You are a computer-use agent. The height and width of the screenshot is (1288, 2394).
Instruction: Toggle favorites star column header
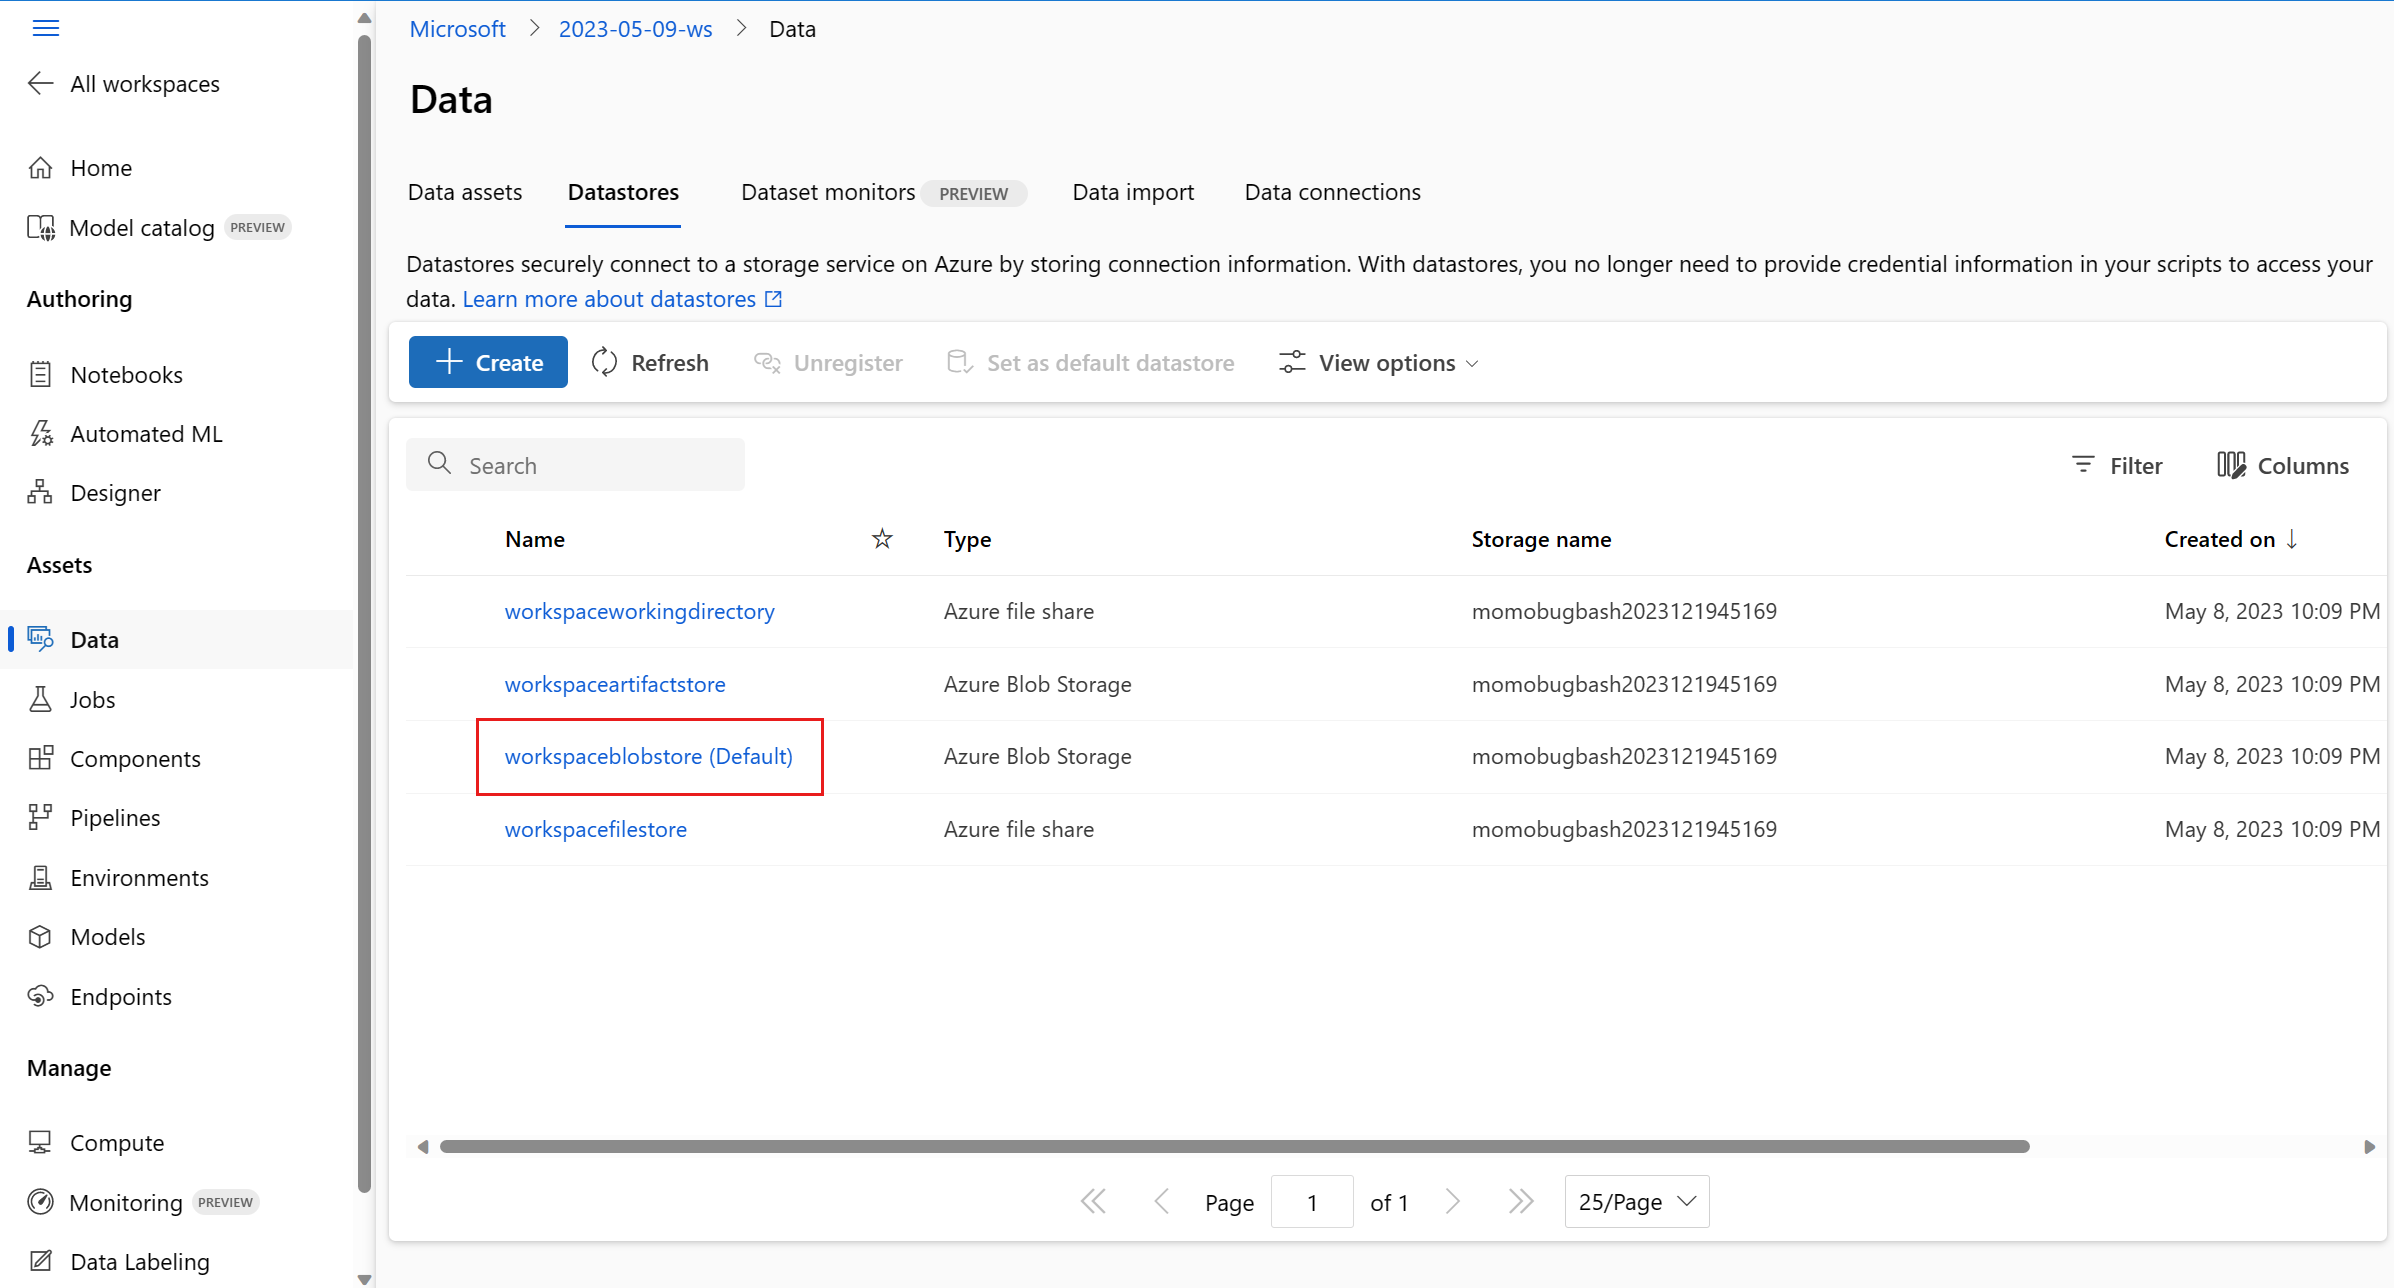pos(882,540)
